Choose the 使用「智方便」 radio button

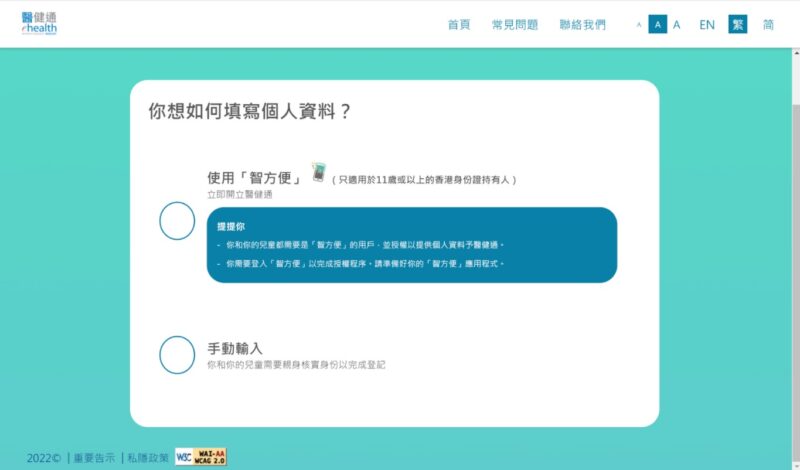tap(177, 221)
